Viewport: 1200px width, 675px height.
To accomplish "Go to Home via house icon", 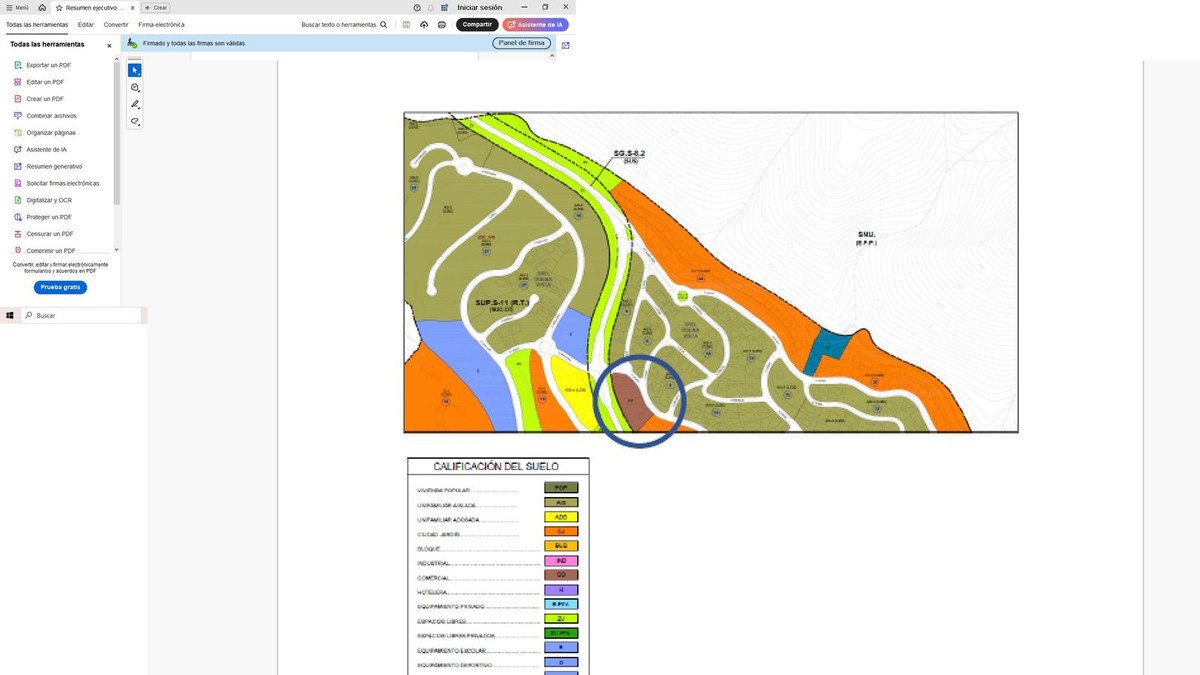I will point(42,7).
